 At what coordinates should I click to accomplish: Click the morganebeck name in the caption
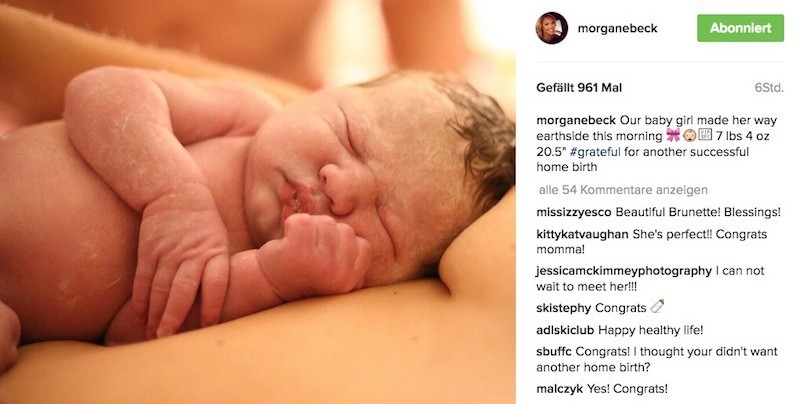(x=576, y=121)
